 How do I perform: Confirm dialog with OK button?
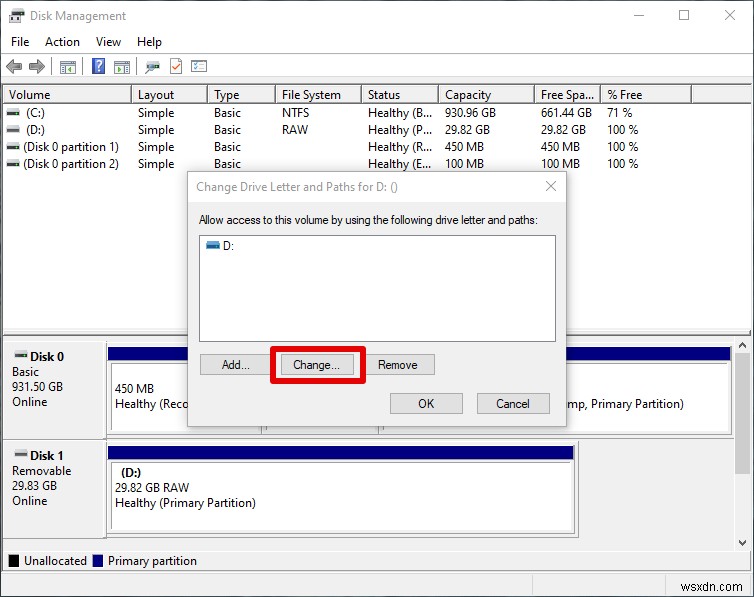[426, 404]
